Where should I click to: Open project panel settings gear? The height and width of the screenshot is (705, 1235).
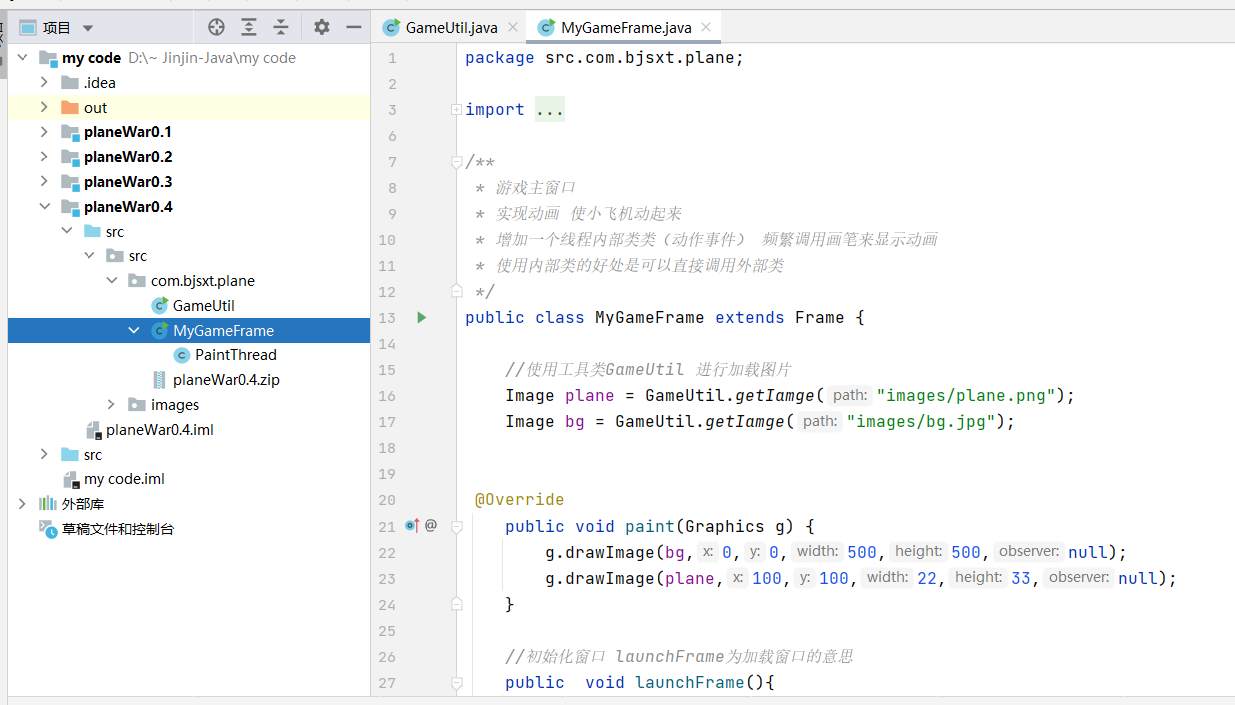tap(321, 27)
